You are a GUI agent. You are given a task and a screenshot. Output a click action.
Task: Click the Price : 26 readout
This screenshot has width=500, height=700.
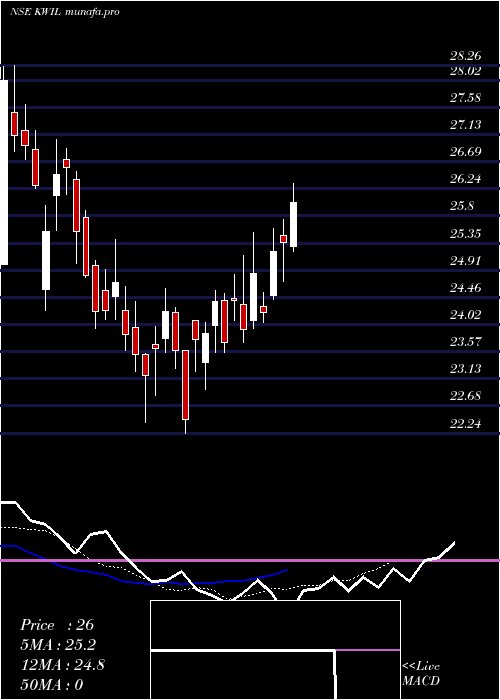tap(57, 625)
